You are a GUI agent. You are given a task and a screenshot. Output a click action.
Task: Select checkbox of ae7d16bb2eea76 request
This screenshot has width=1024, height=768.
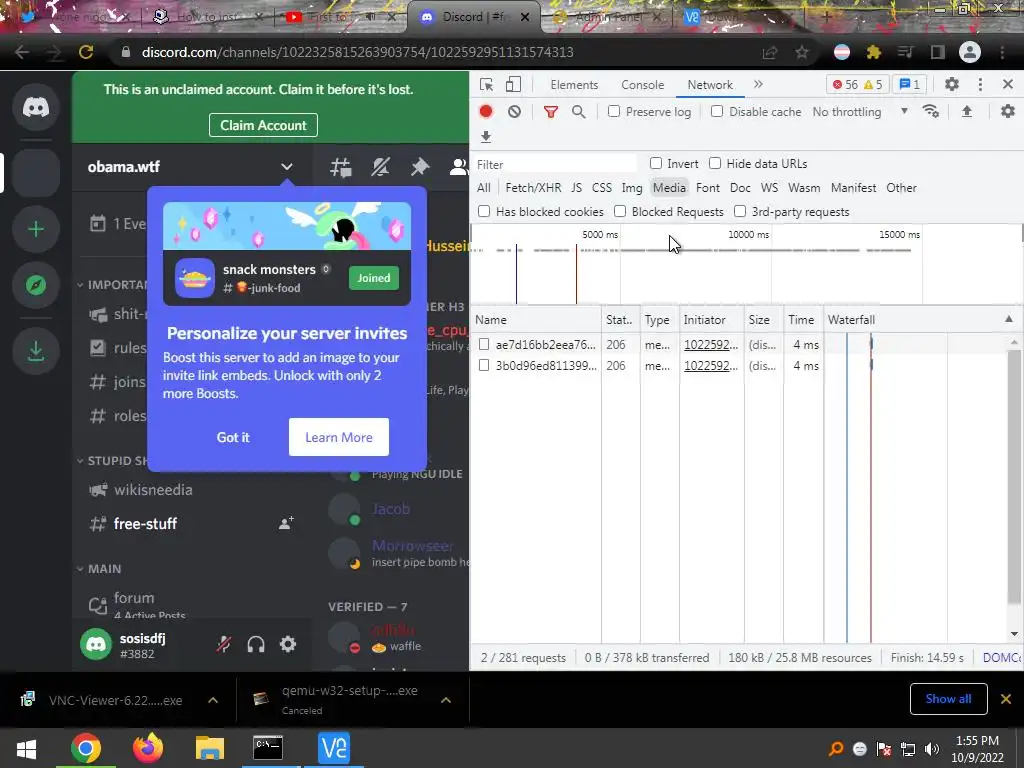[x=484, y=344]
